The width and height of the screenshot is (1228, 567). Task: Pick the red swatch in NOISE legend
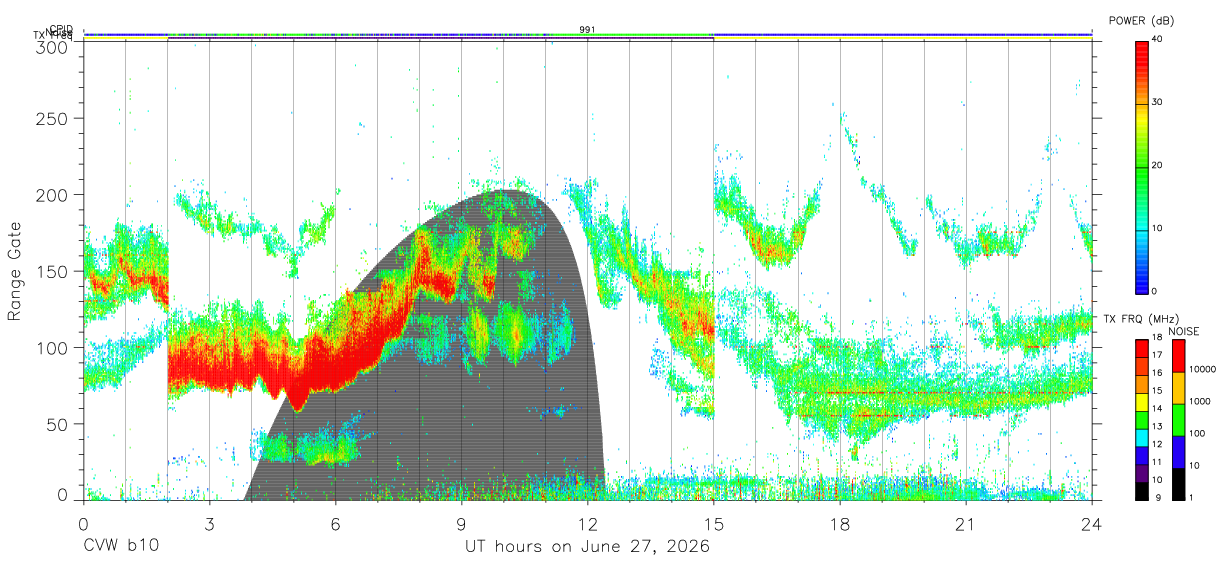(x=1178, y=356)
